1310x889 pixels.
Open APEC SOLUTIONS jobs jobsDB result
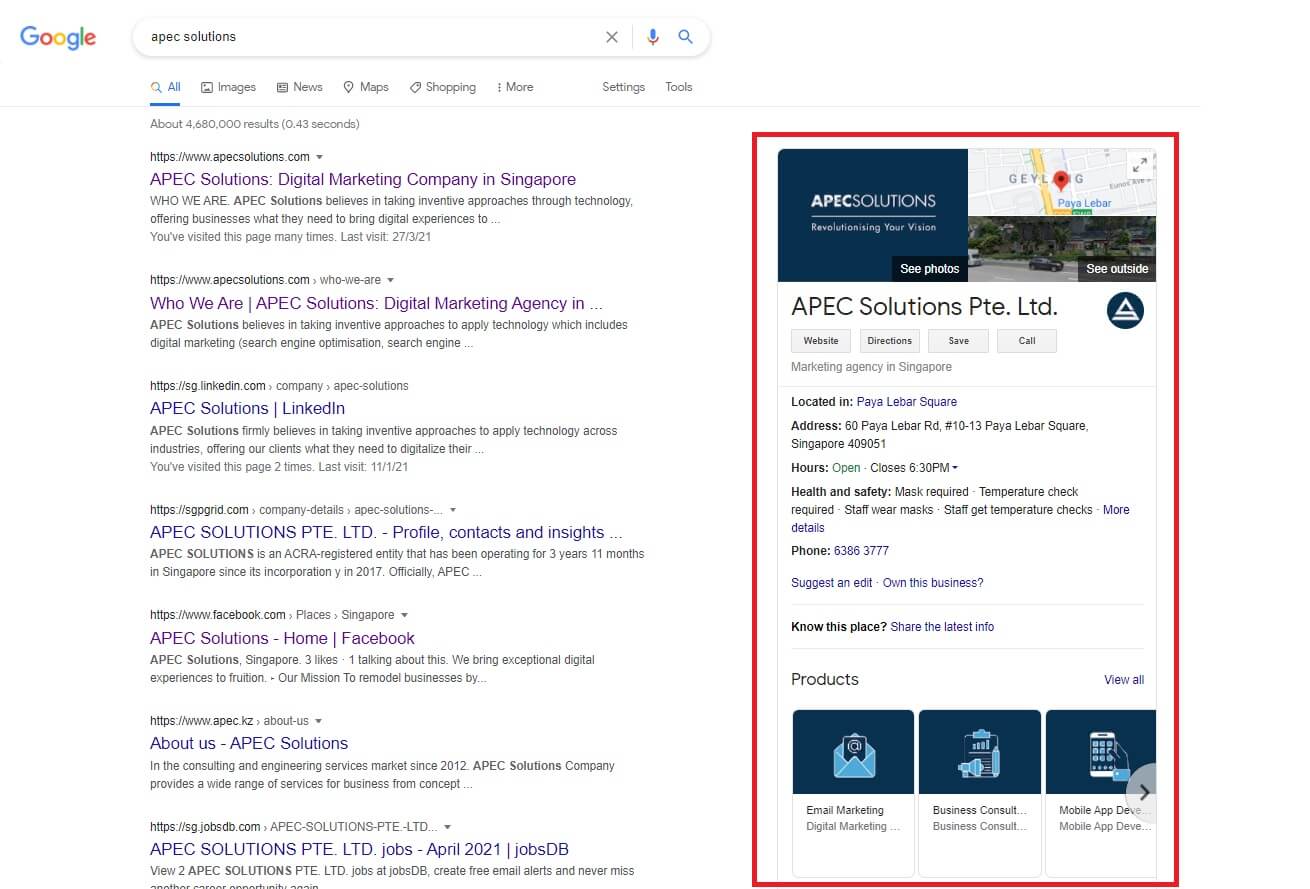tap(359, 850)
